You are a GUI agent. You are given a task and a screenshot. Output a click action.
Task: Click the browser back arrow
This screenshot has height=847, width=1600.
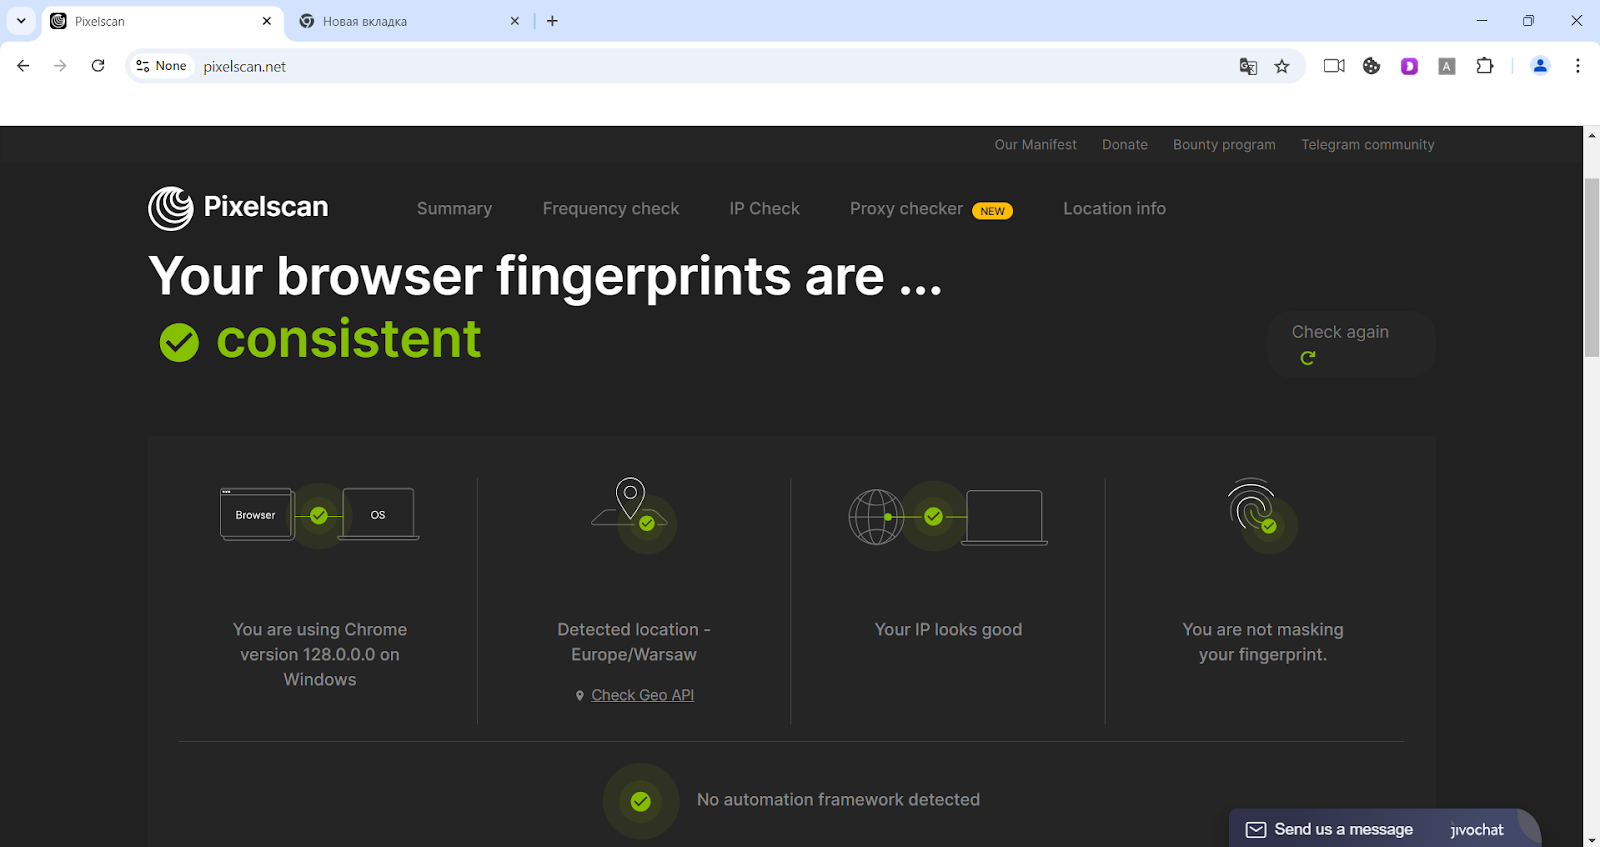23,66
